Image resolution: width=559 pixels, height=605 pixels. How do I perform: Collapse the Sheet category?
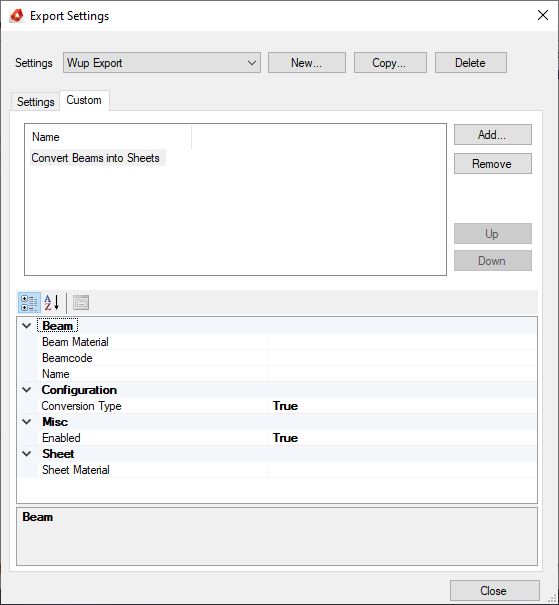click(x=27, y=454)
